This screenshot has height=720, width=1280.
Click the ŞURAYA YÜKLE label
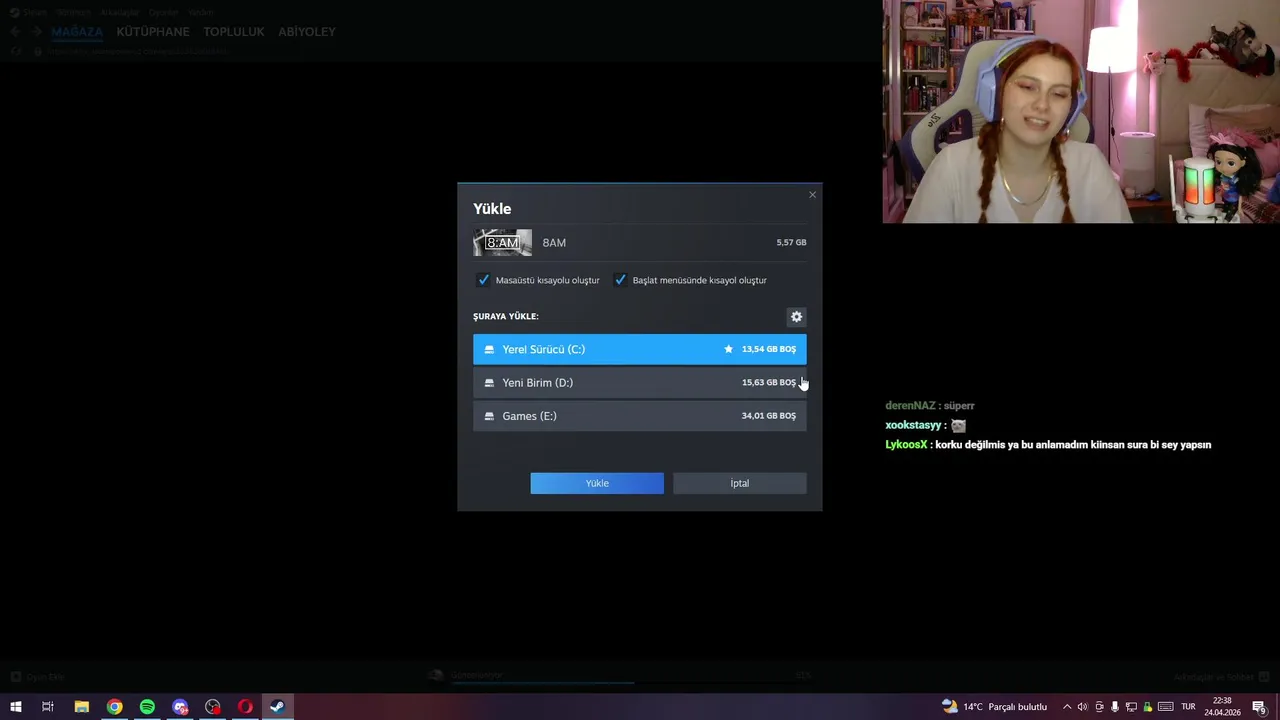506,316
